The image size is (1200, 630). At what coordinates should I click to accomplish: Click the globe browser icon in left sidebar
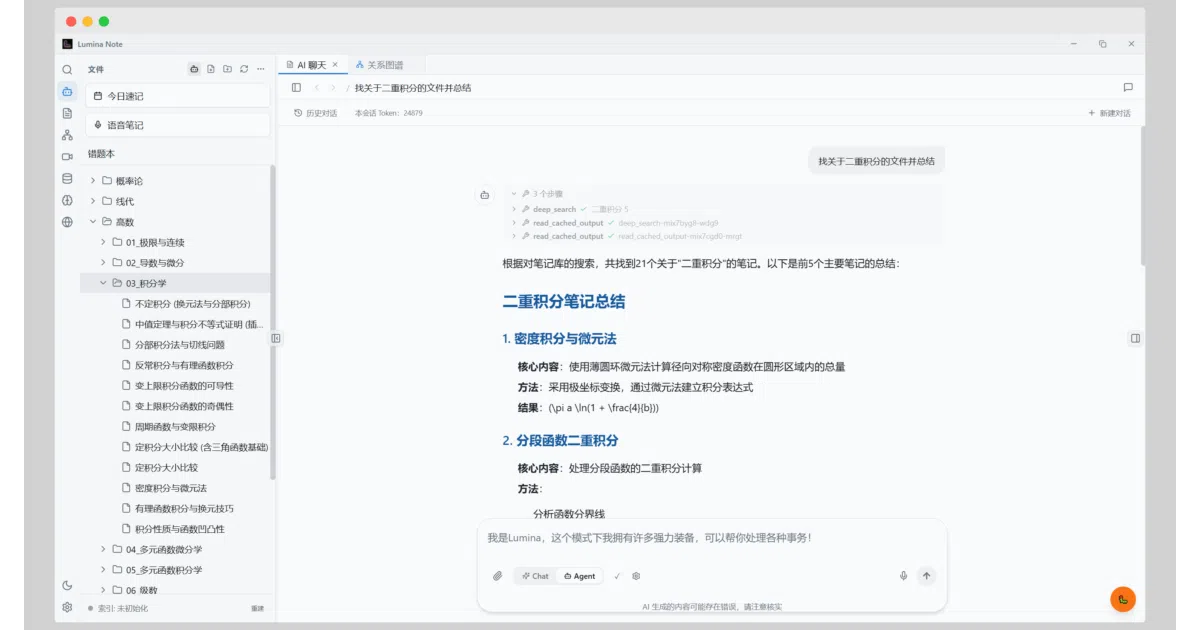click(67, 222)
